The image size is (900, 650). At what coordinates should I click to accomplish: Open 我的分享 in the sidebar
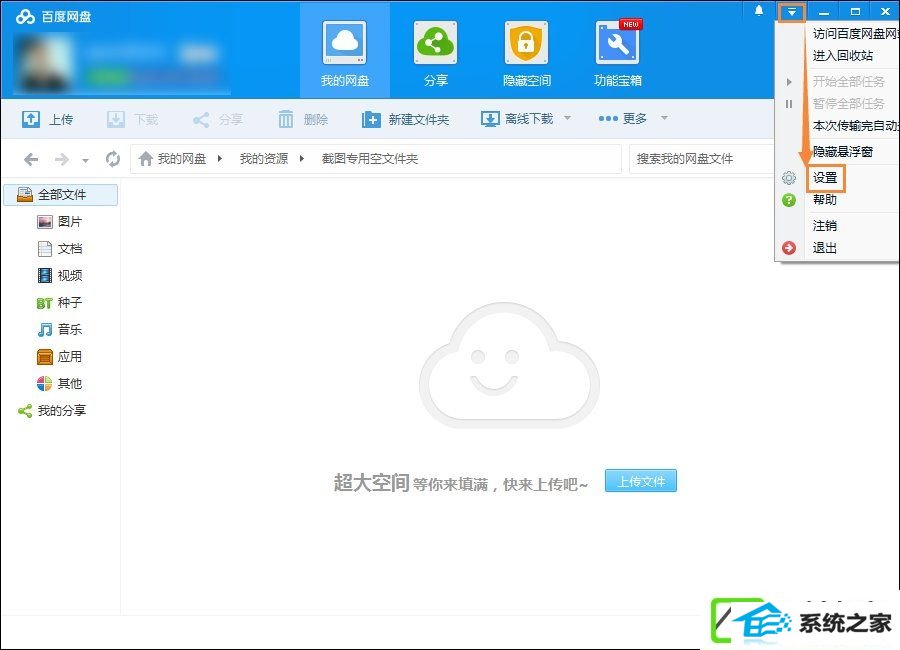click(x=52, y=411)
